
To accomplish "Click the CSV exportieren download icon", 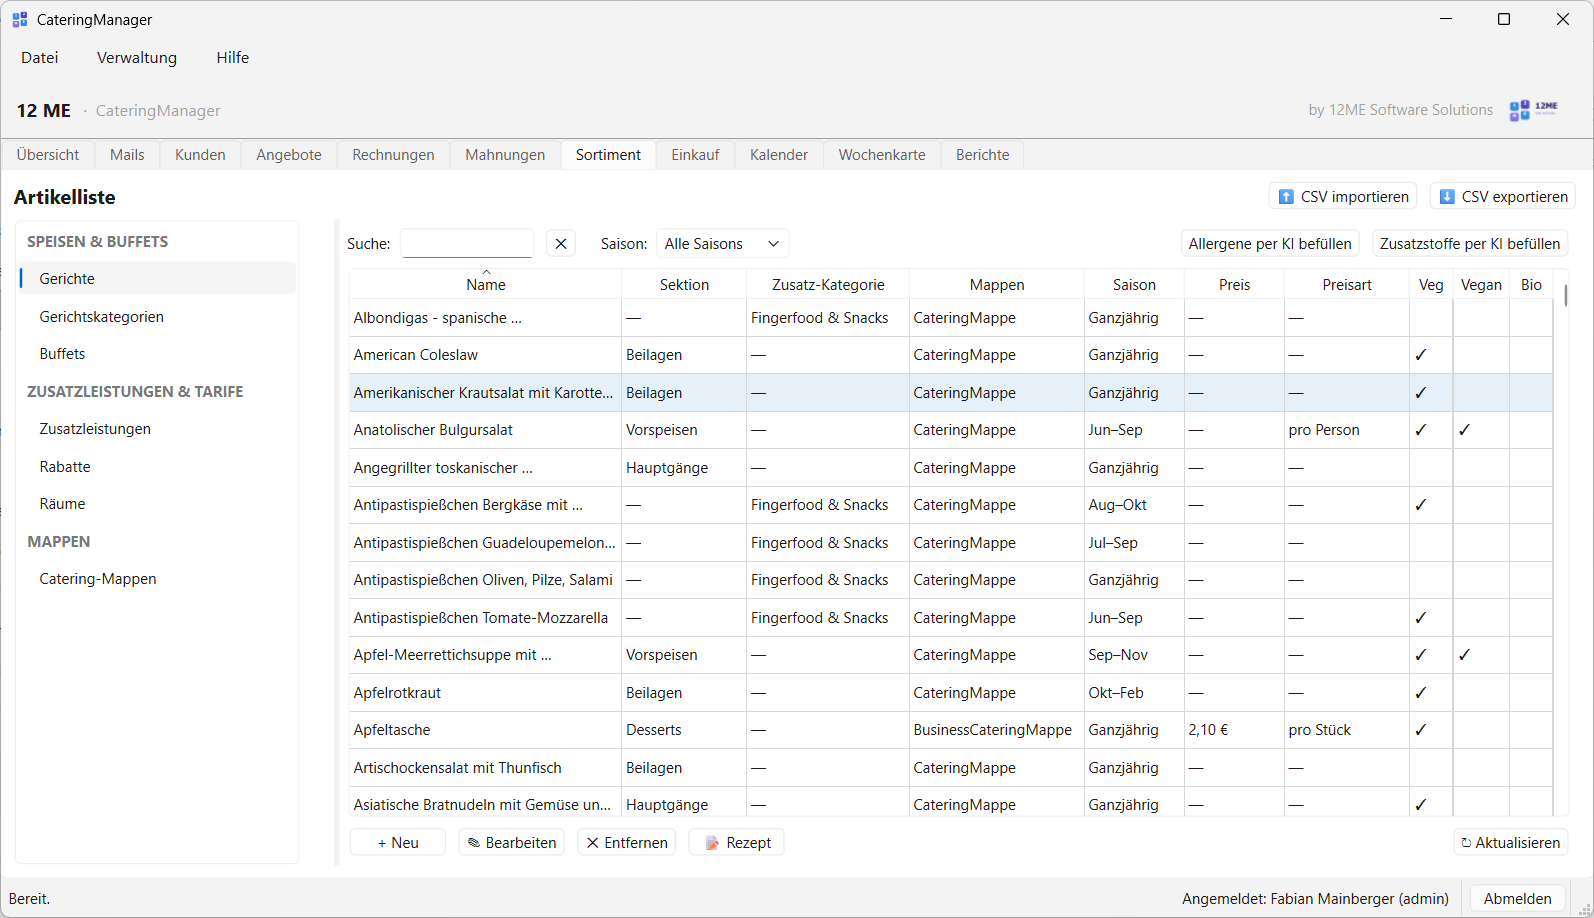I will coord(1446,197).
